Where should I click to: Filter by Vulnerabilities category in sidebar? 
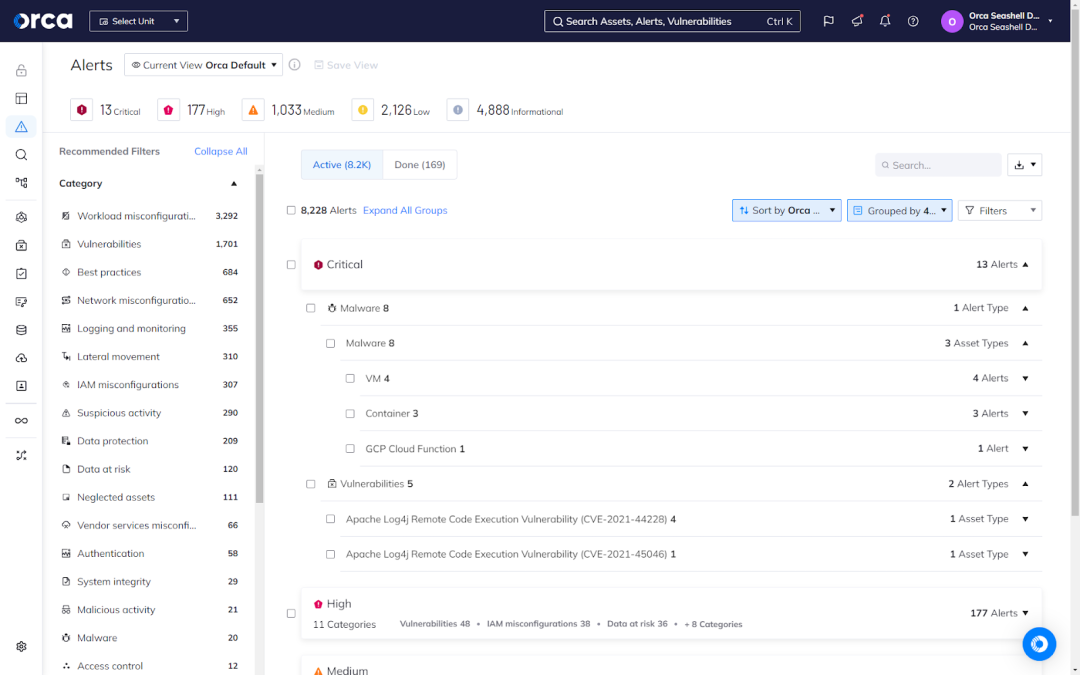pos(149,244)
